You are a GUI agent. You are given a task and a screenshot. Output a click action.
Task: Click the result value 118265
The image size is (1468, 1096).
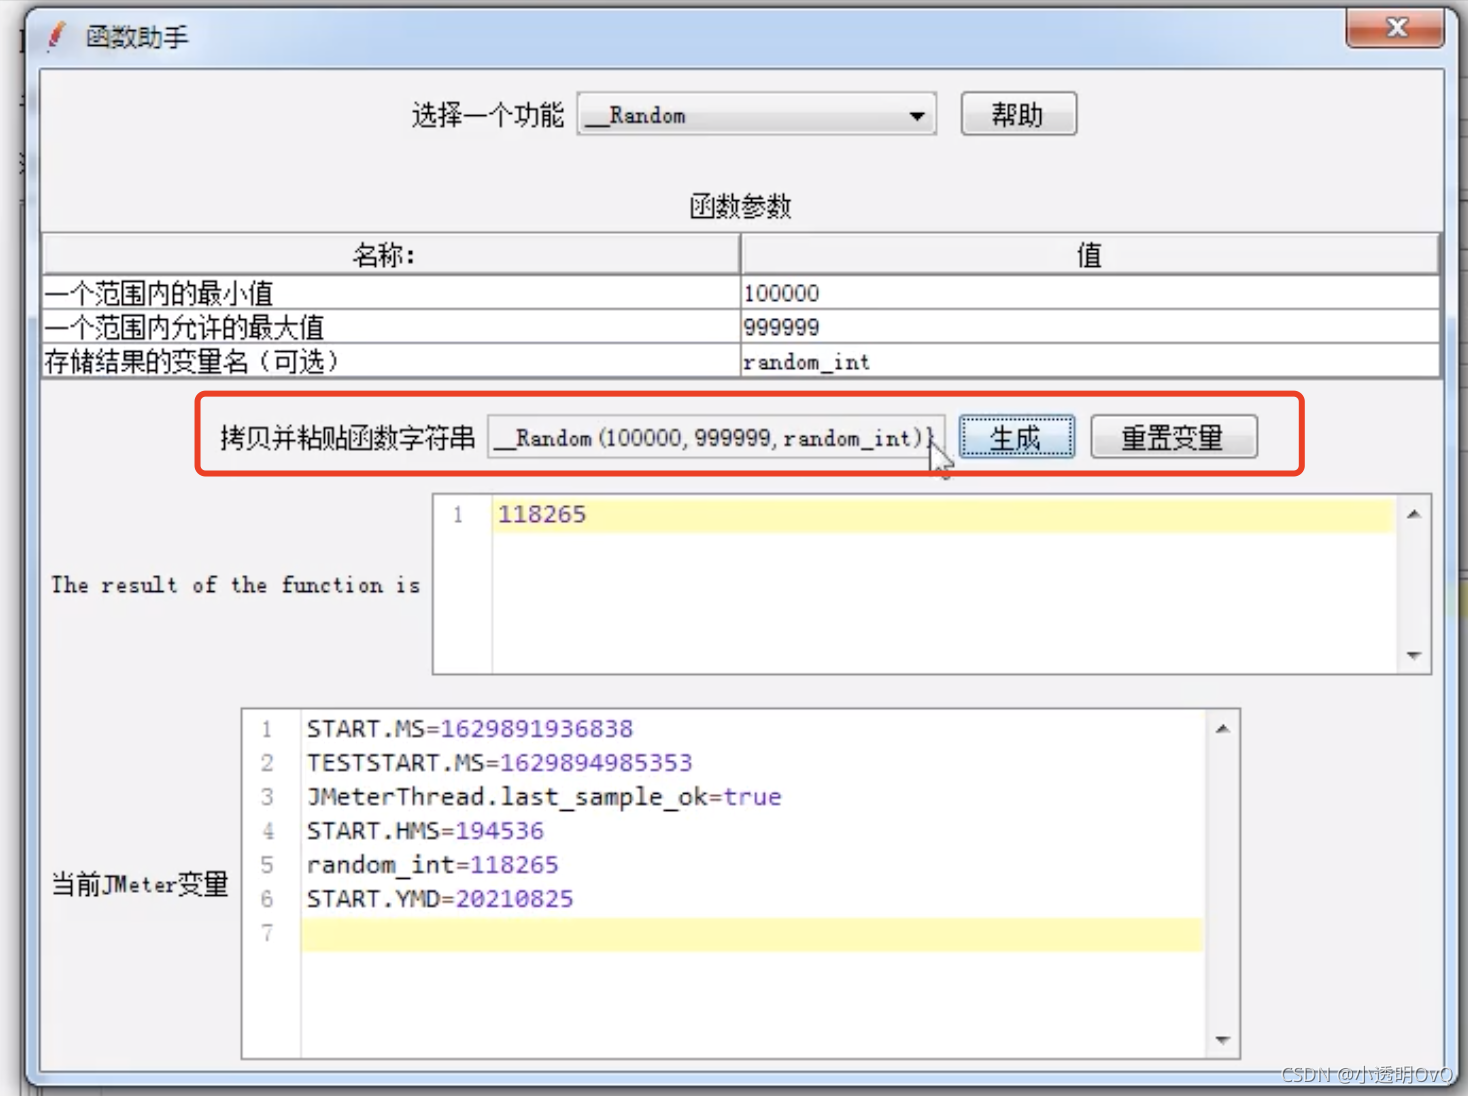pyautogui.click(x=542, y=514)
